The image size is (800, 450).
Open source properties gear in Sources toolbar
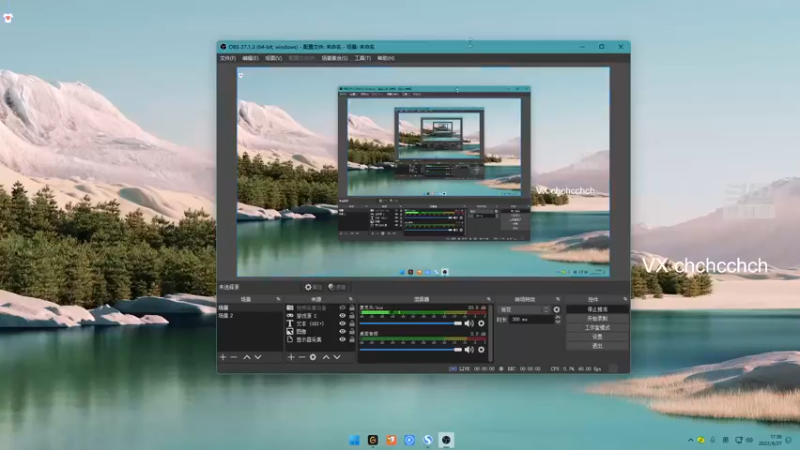click(313, 357)
